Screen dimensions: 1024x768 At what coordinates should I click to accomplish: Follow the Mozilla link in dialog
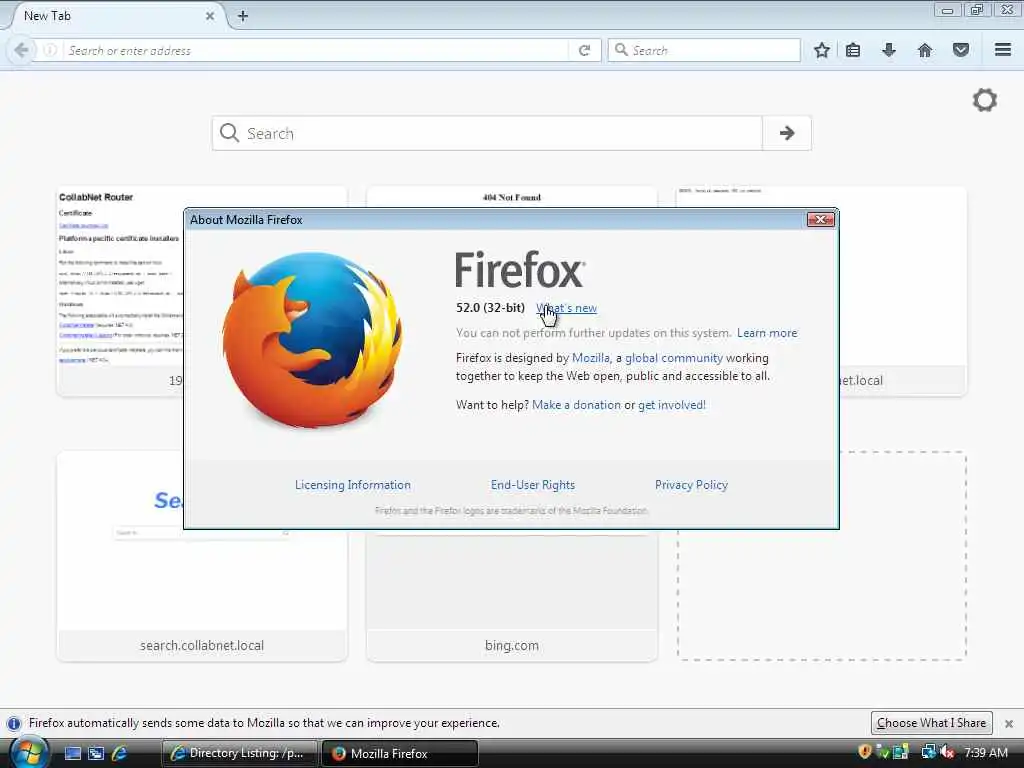[590, 358]
